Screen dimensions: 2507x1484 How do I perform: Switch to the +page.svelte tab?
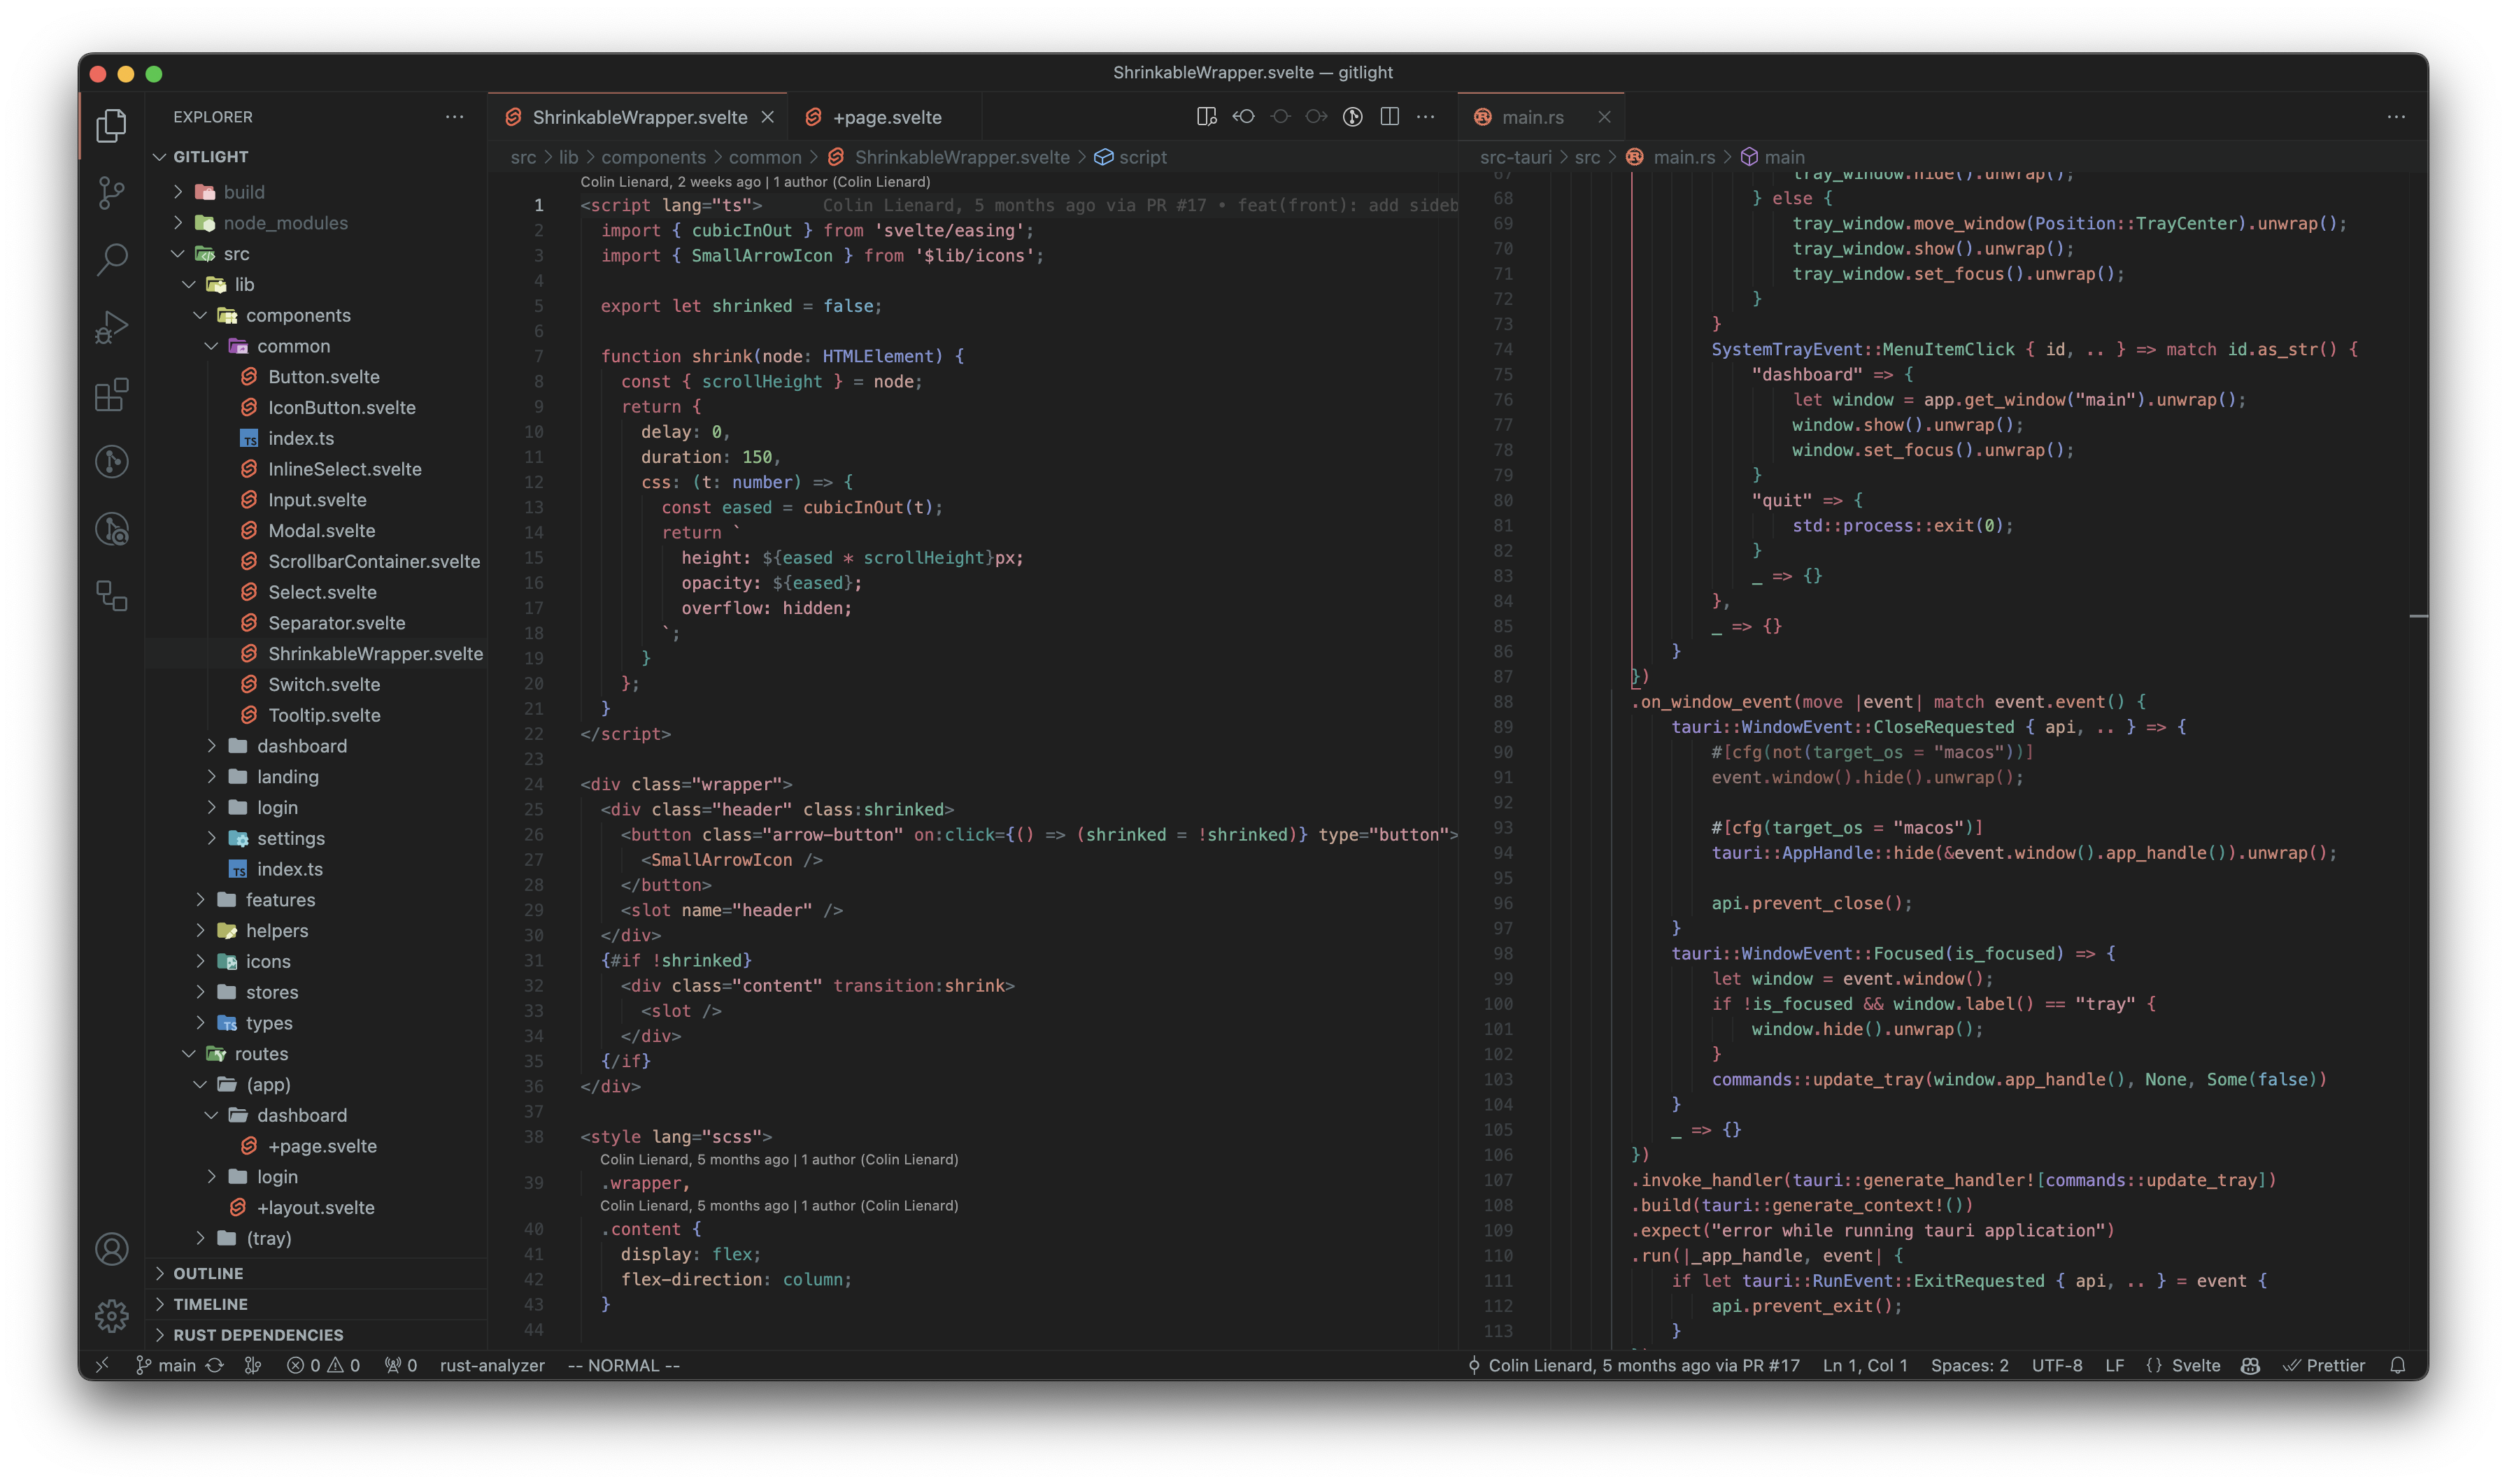tap(886, 117)
